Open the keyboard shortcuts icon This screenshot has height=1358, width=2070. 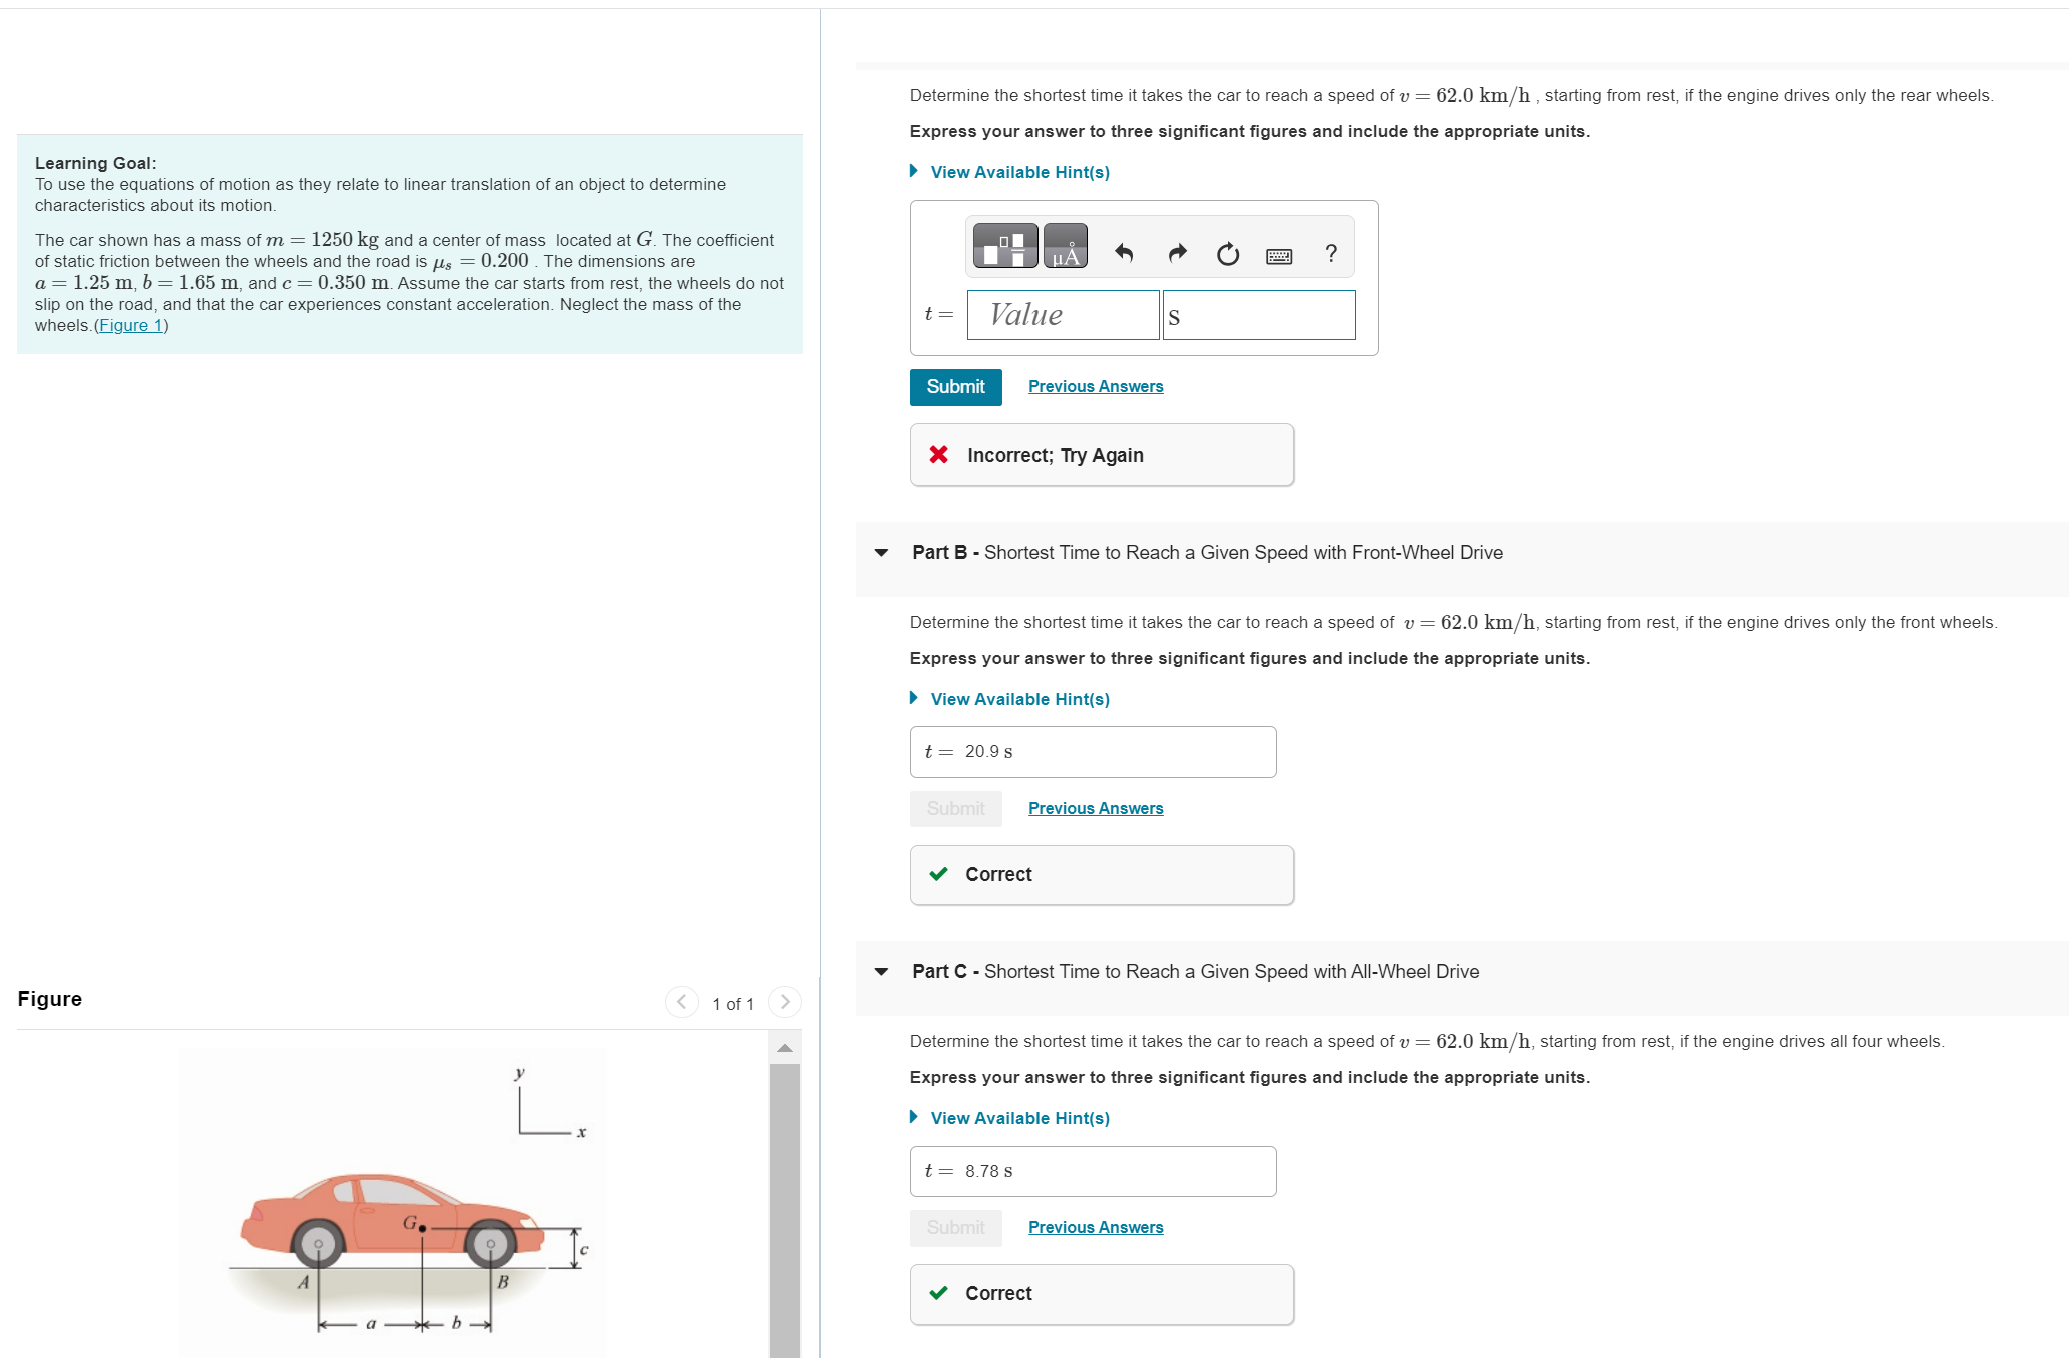(x=1279, y=256)
